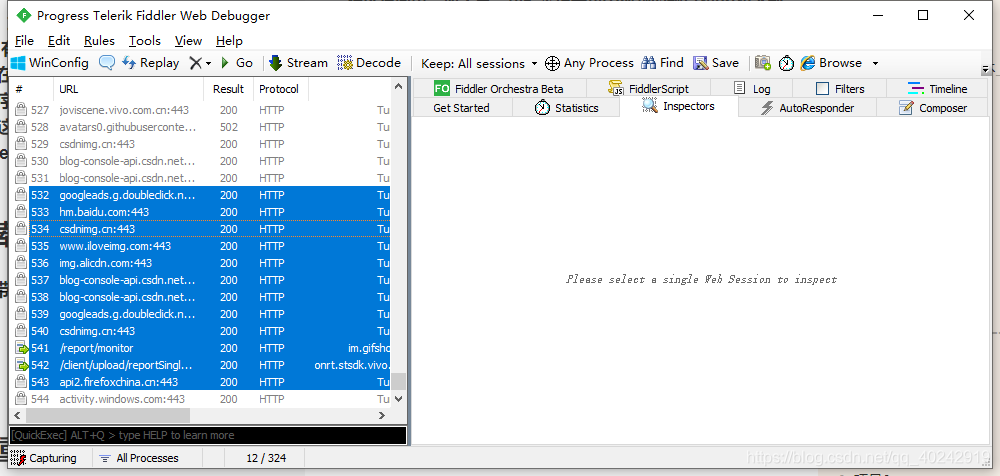This screenshot has width=1000, height=476.
Task: Select session 535 www.iloveimg.com:443
Action: coord(201,246)
